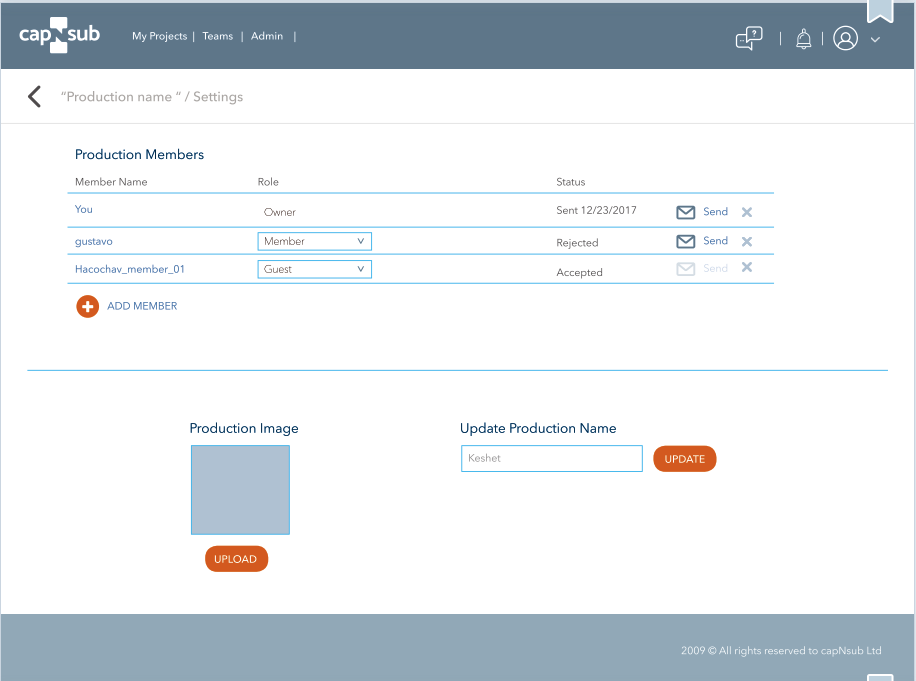Go to the Teams menu item
Image resolution: width=916 pixels, height=681 pixels.
(x=217, y=36)
